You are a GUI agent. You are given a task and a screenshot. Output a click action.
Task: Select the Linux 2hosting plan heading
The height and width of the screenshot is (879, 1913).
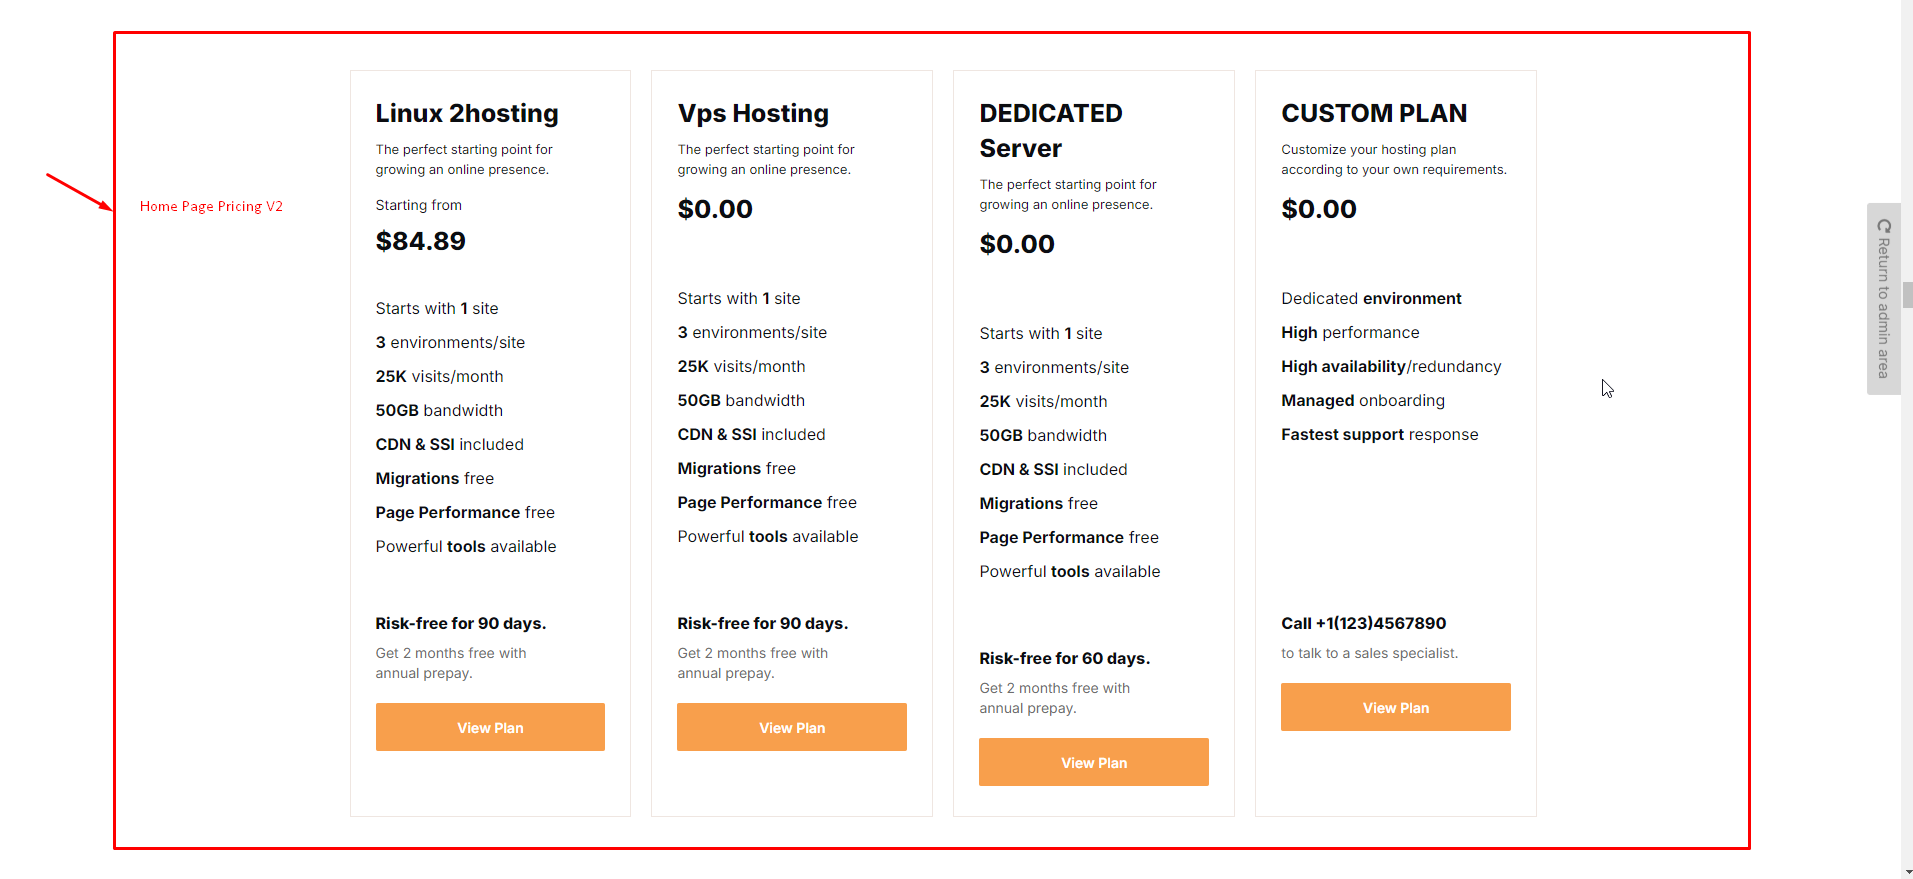pyautogui.click(x=467, y=114)
